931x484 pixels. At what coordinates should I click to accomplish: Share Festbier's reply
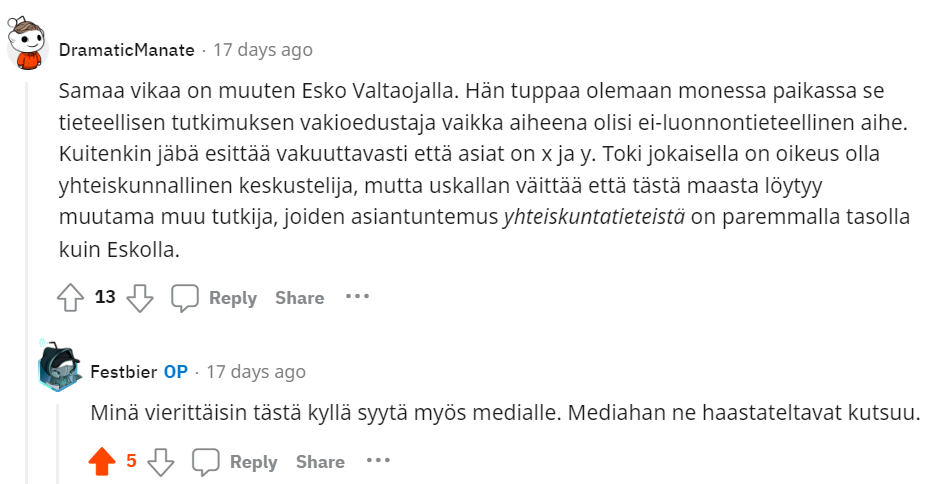pos(320,462)
